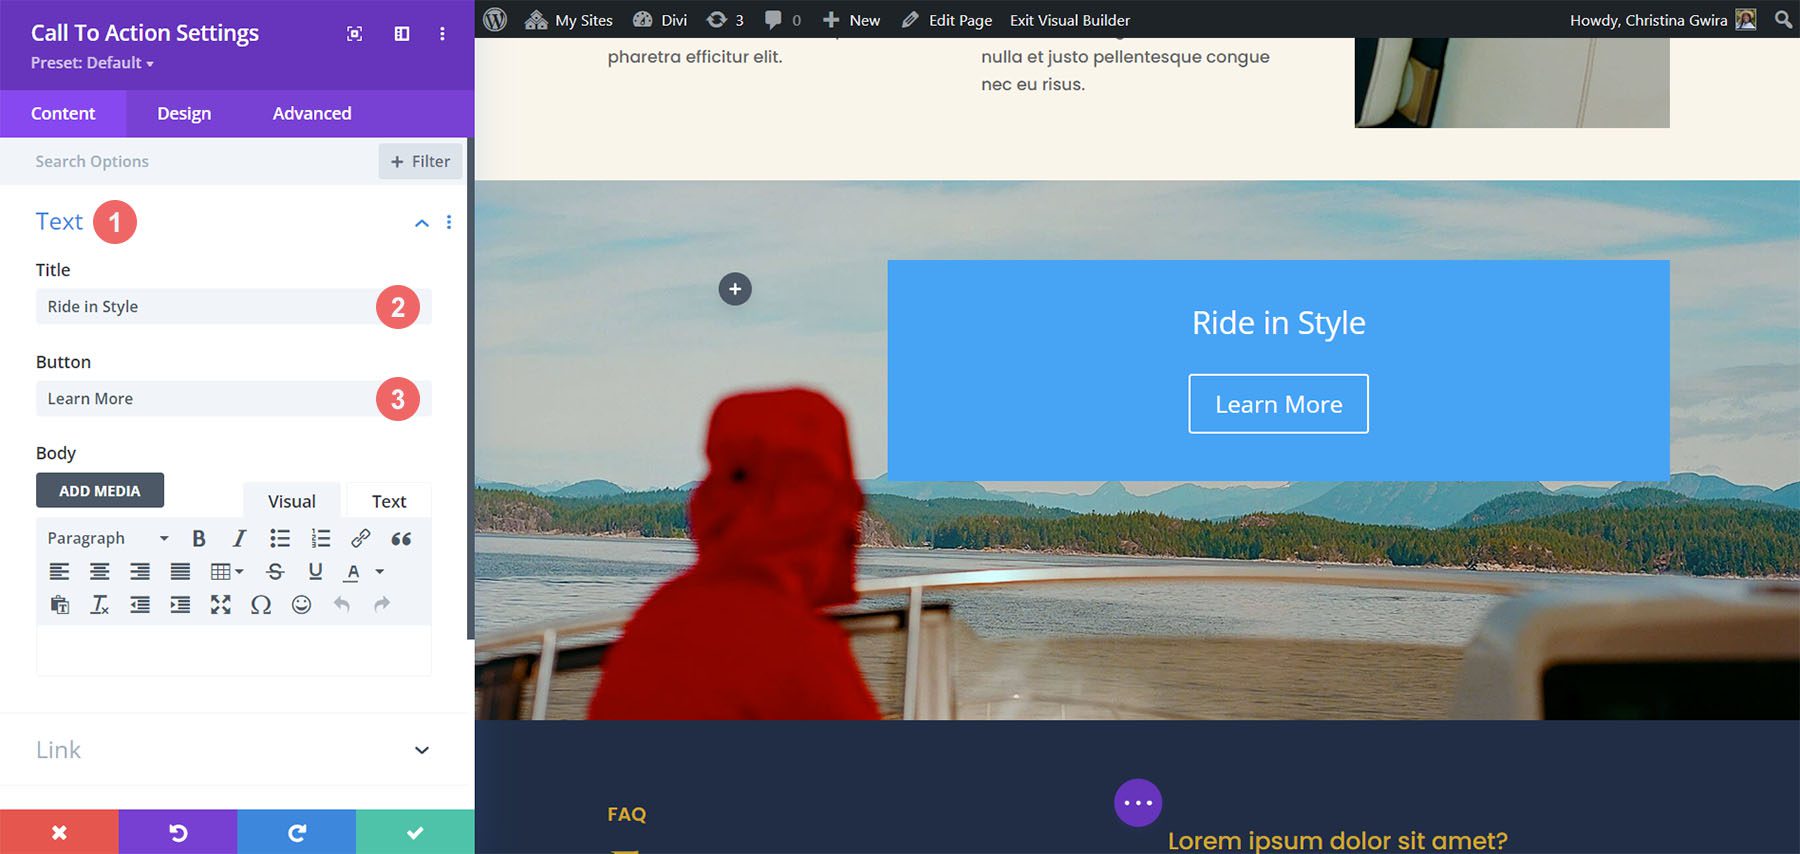Click inside the Body text area
This screenshot has height=854, width=1800.
click(234, 650)
